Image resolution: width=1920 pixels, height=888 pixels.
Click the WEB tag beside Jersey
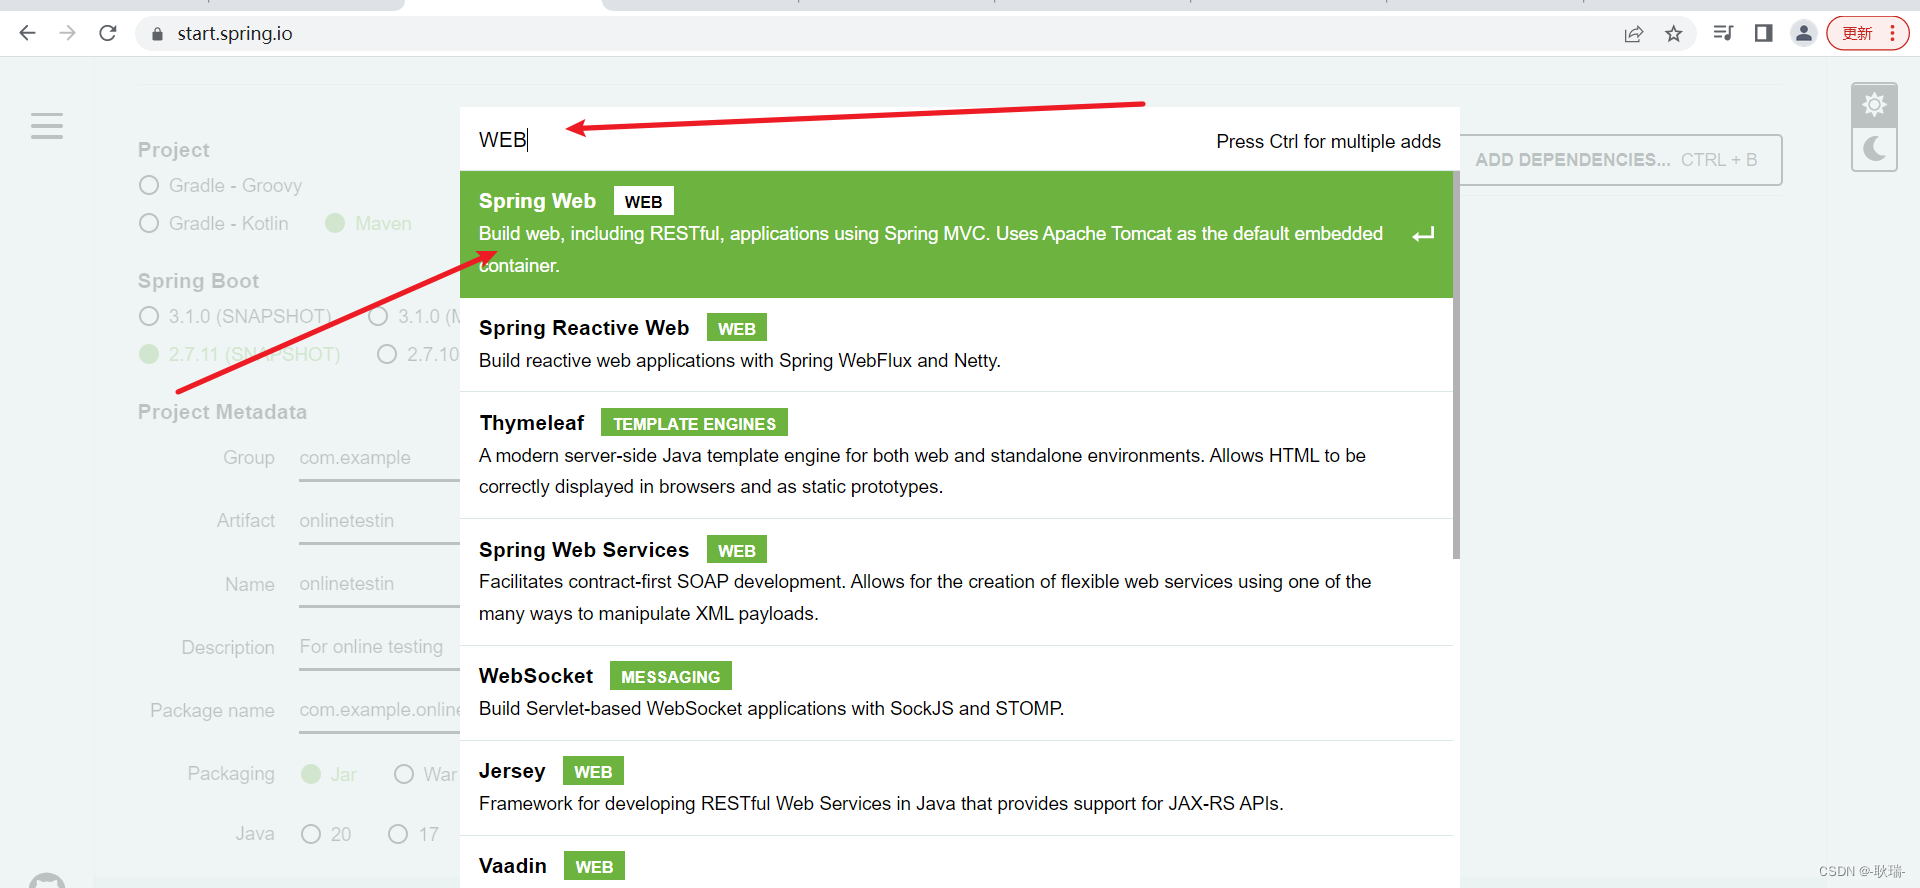(x=593, y=771)
